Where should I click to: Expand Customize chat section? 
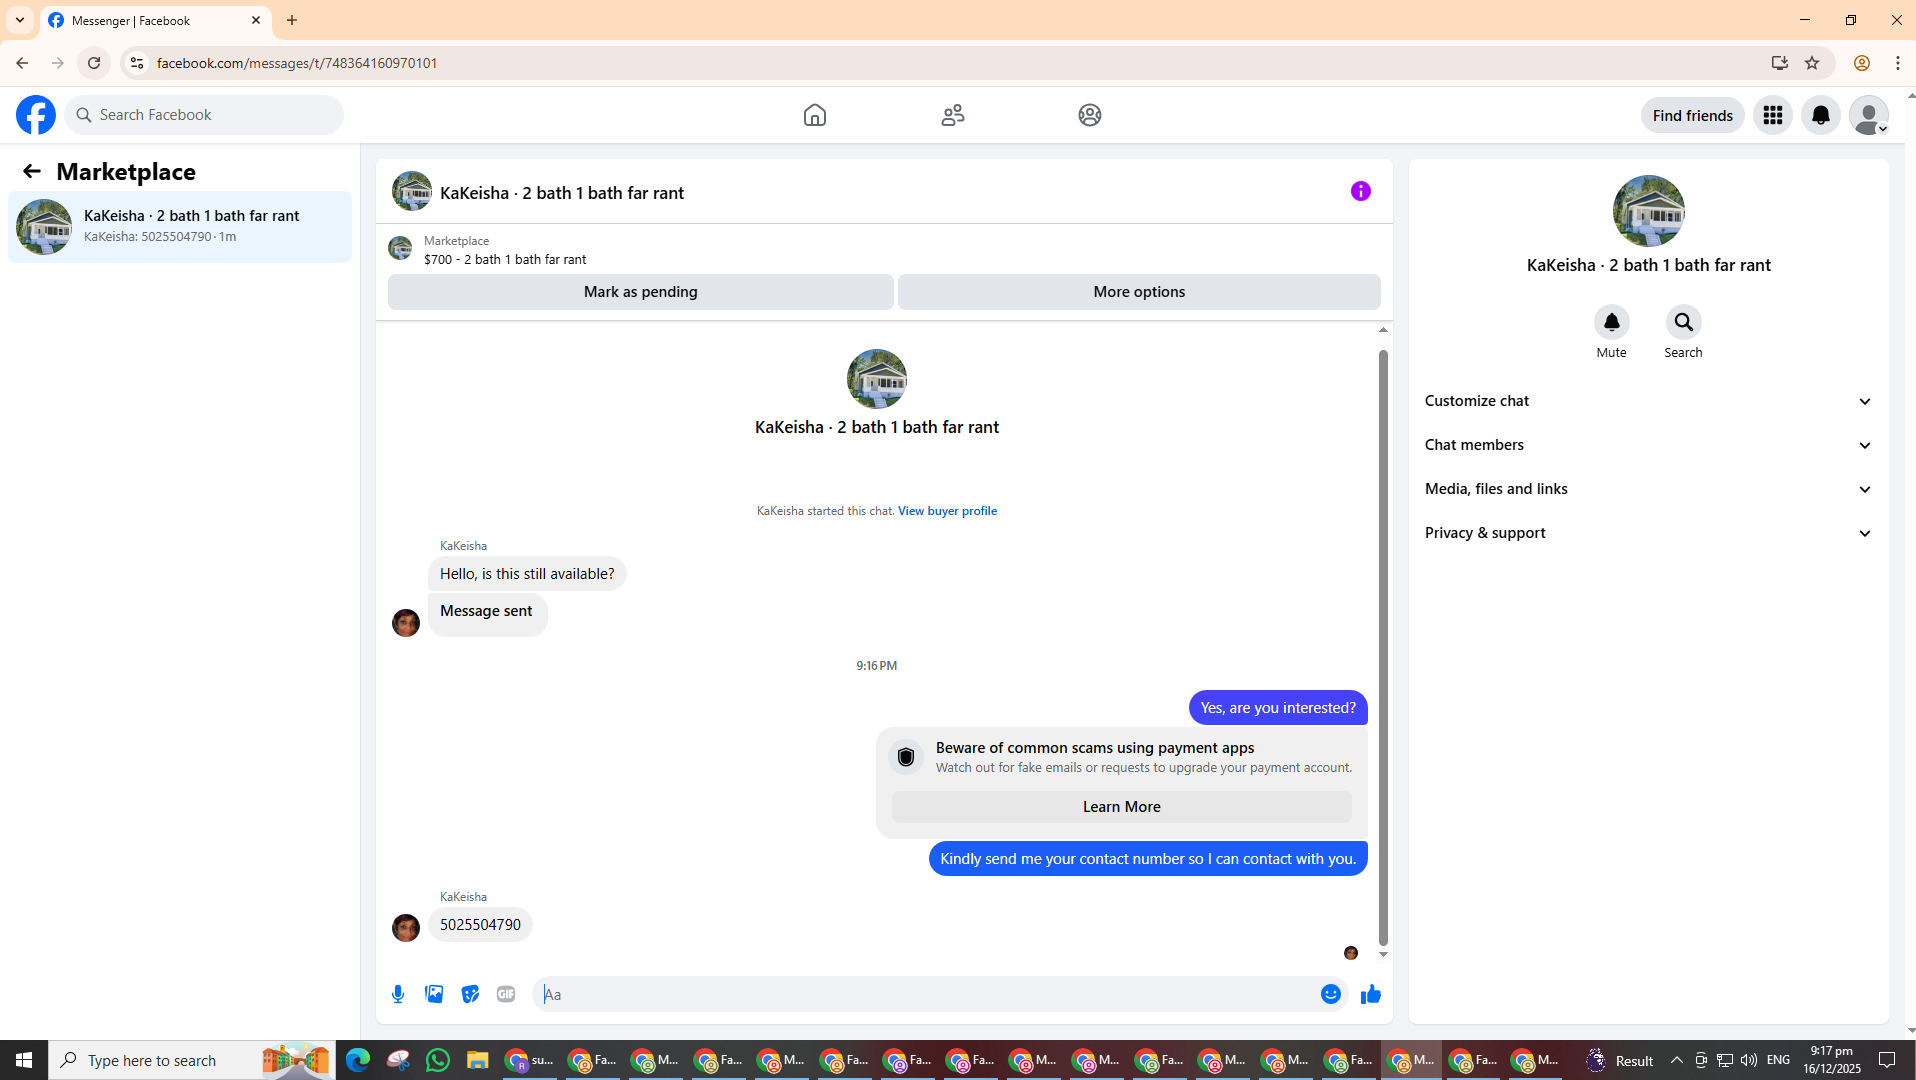[1649, 401]
